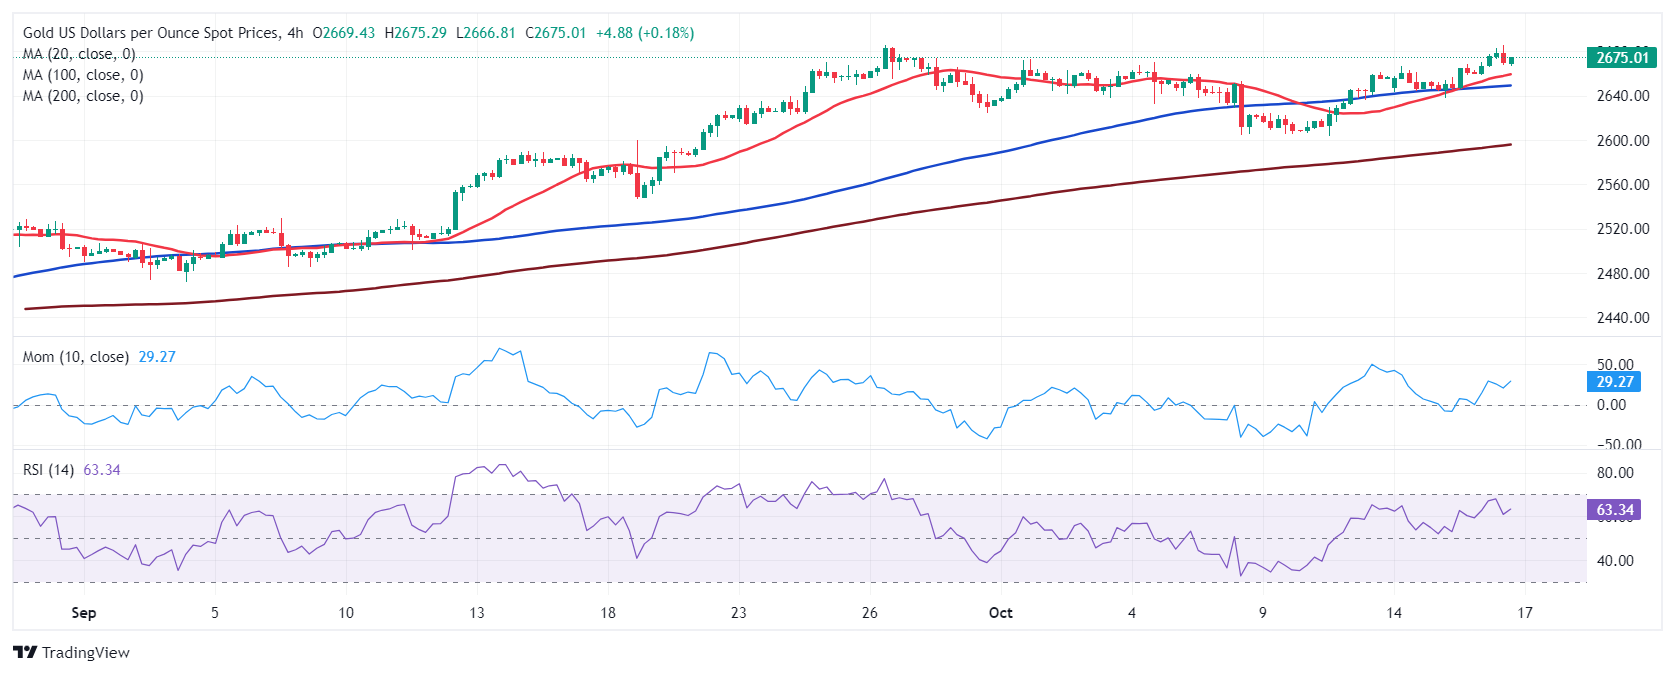Click the green 2675.01 current price tag
The height and width of the screenshot is (674, 1675).
click(x=1622, y=57)
